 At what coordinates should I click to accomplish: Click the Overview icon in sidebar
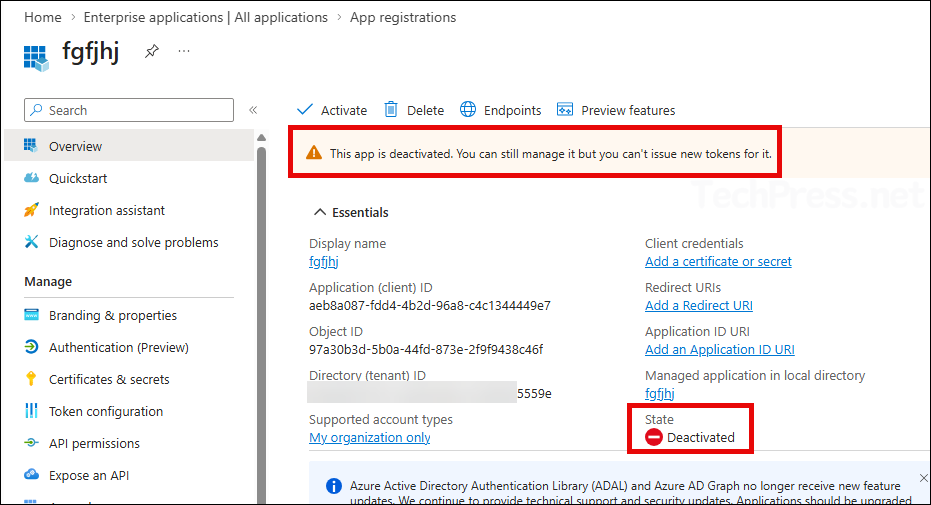point(31,145)
